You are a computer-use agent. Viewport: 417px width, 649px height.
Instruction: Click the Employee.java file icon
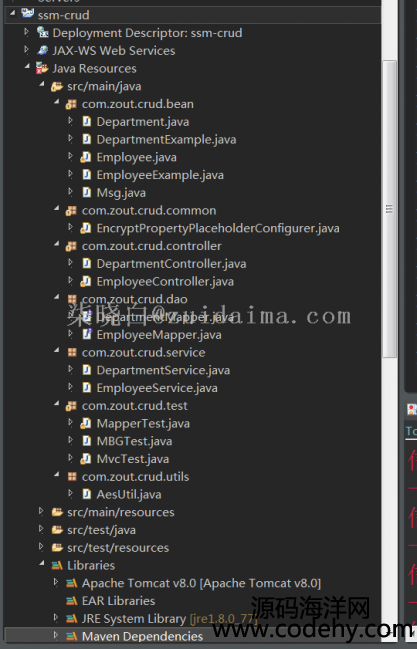coord(86,157)
